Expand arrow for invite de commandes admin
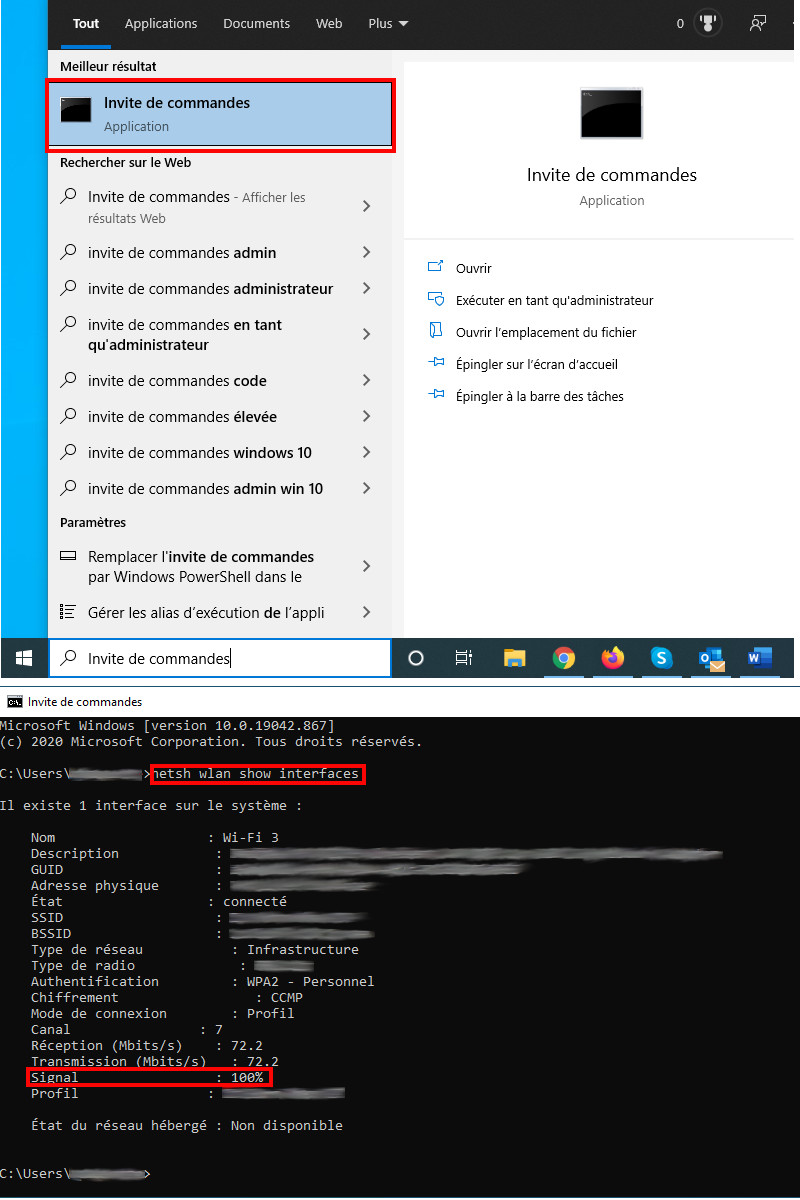 (366, 252)
